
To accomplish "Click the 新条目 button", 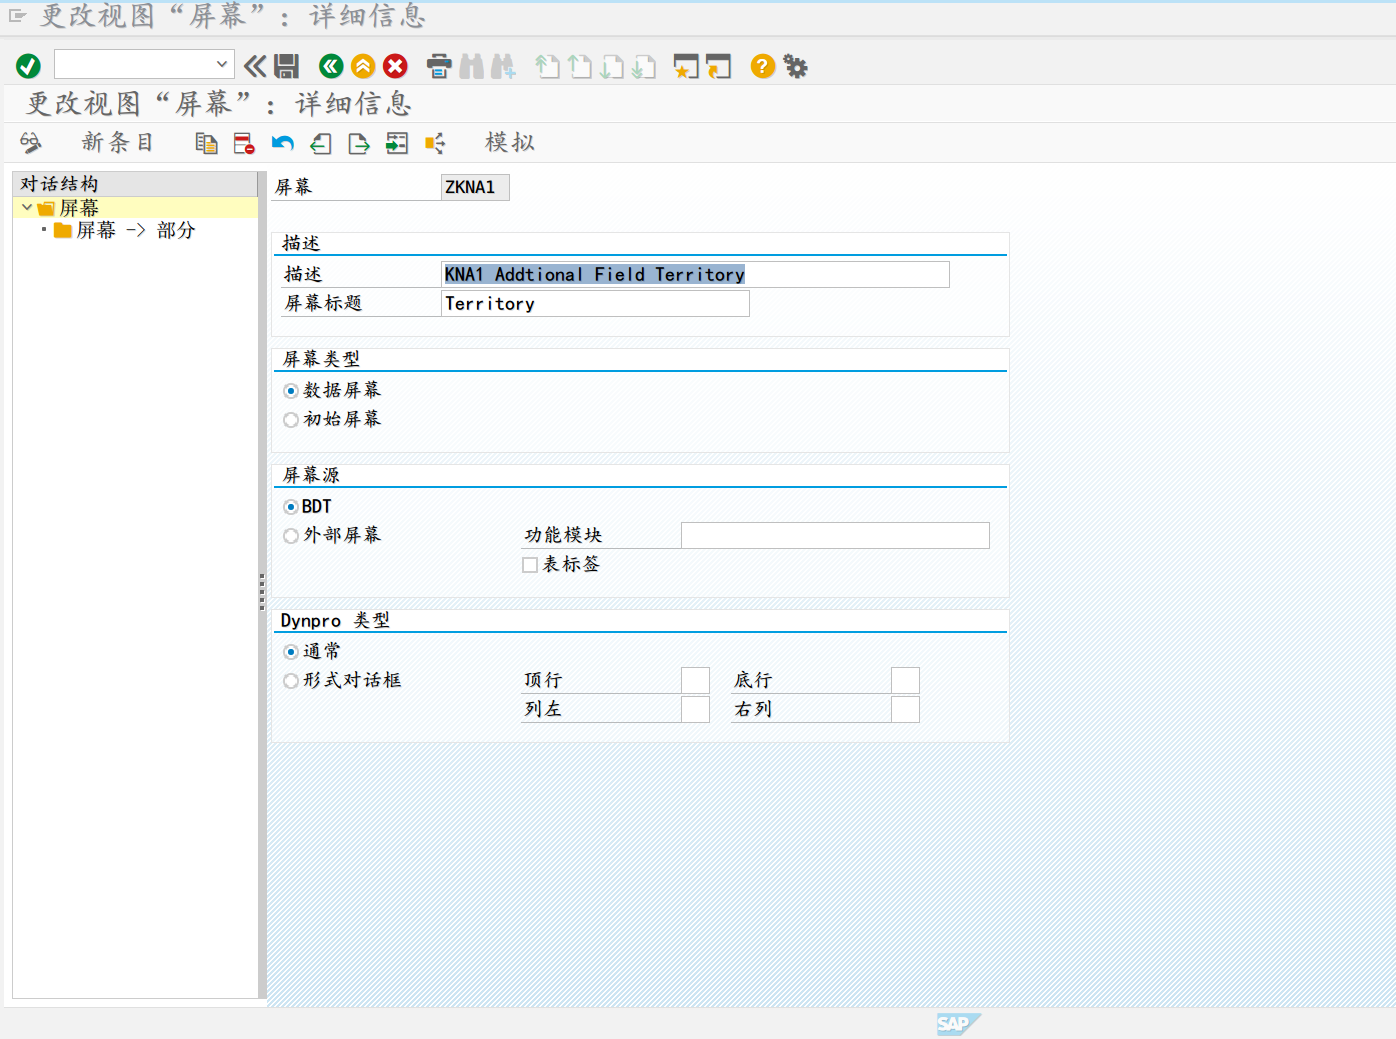I will tap(117, 143).
